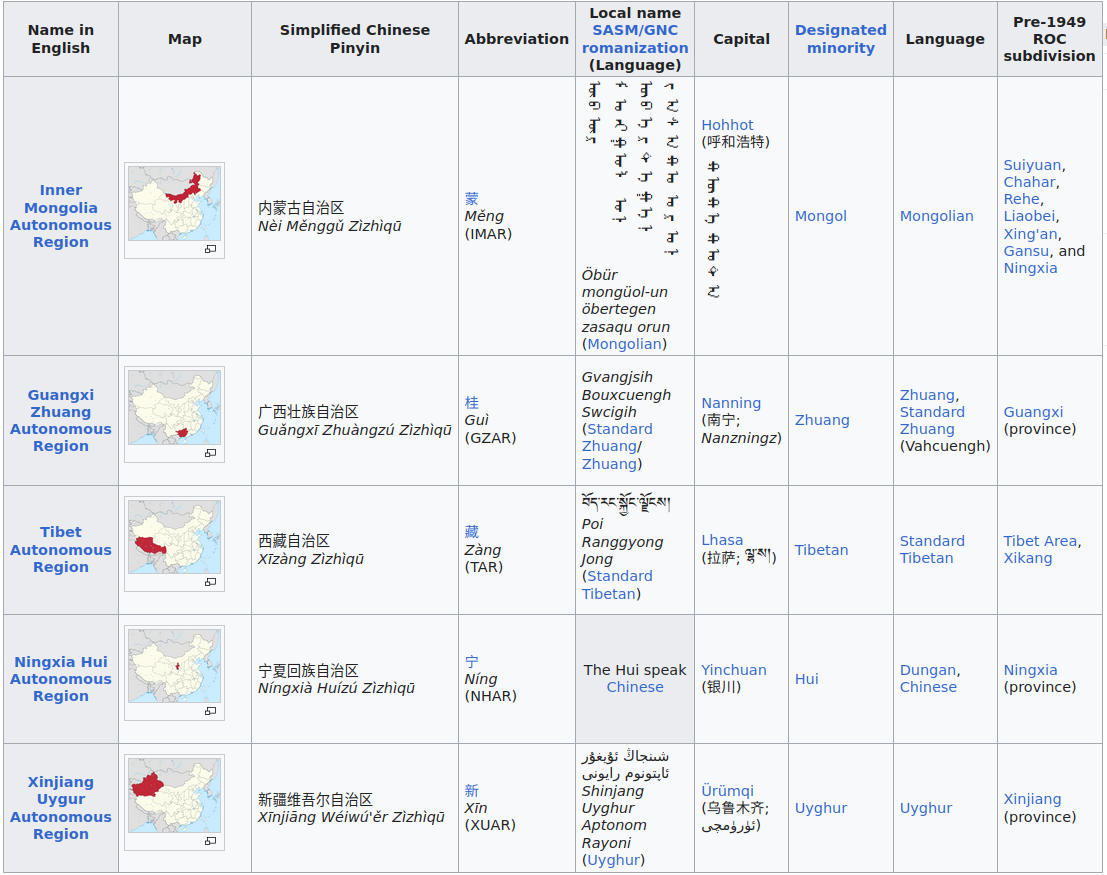Viewport: 1107px width, 875px height.
Task: Click enlarge icon under Ningxia map
Action: pyautogui.click(x=211, y=711)
